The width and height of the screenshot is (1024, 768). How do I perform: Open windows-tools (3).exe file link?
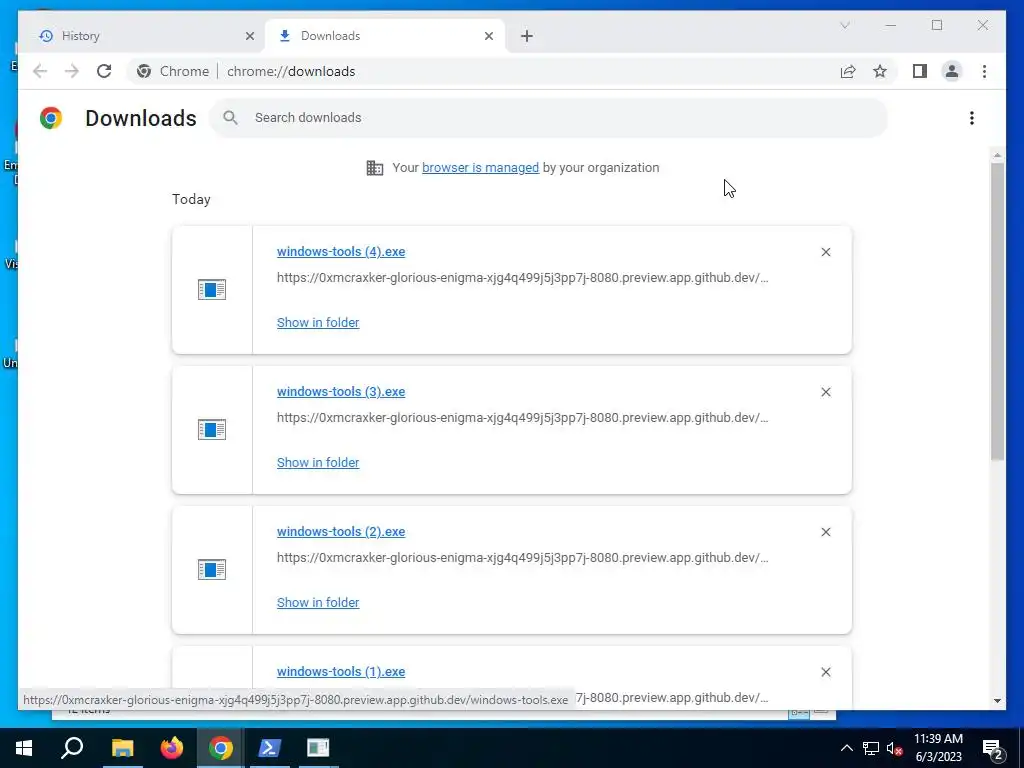tap(341, 392)
